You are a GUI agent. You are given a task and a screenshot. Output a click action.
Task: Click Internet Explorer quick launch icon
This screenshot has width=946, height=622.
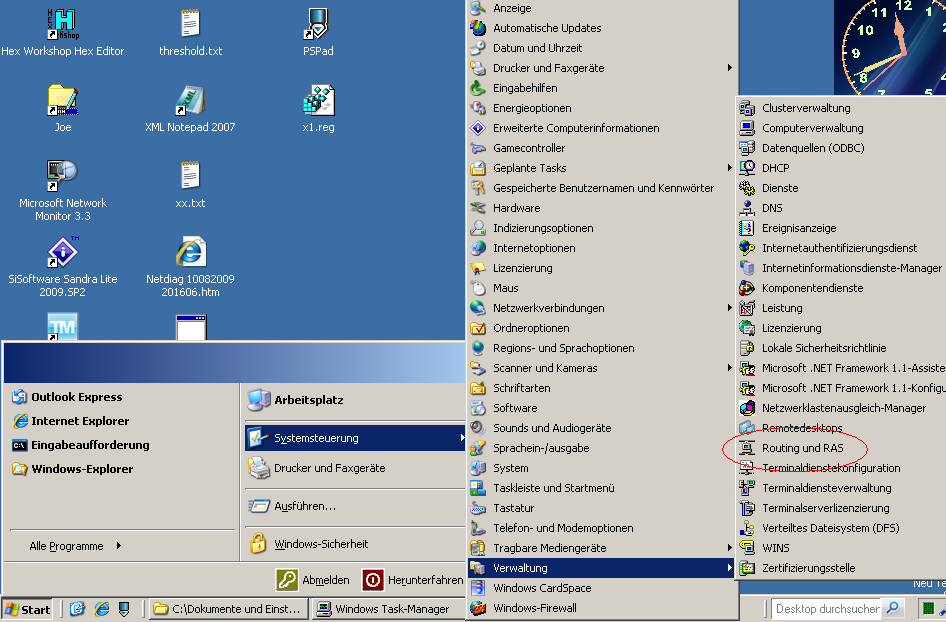point(101,609)
